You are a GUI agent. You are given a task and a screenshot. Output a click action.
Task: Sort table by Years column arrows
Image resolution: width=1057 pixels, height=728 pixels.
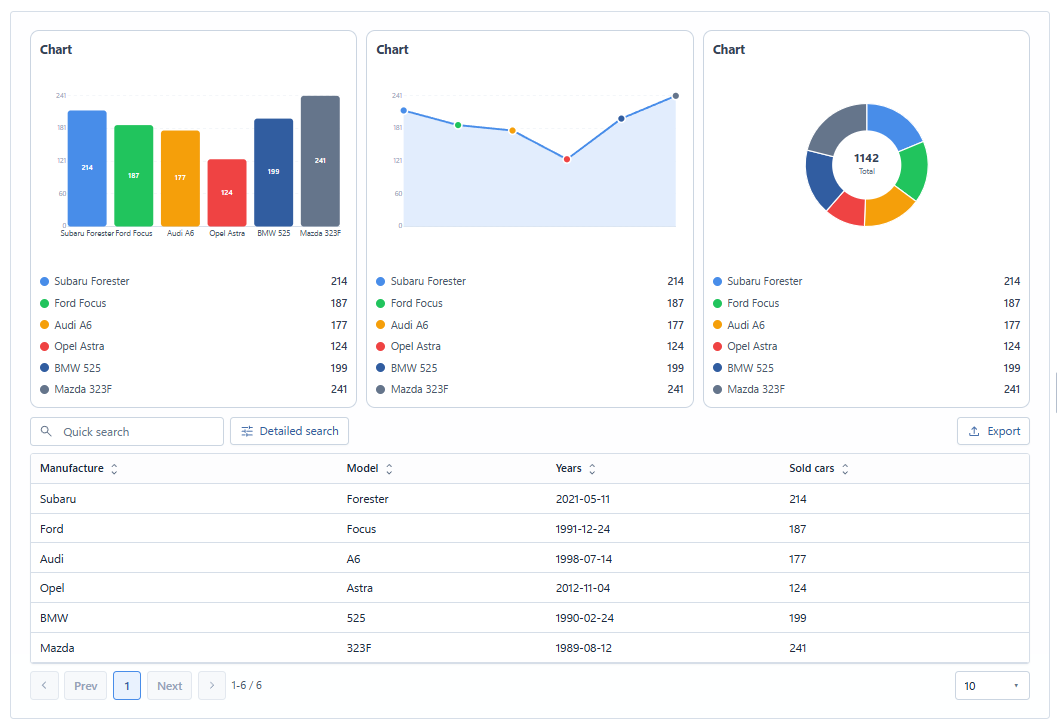point(592,468)
